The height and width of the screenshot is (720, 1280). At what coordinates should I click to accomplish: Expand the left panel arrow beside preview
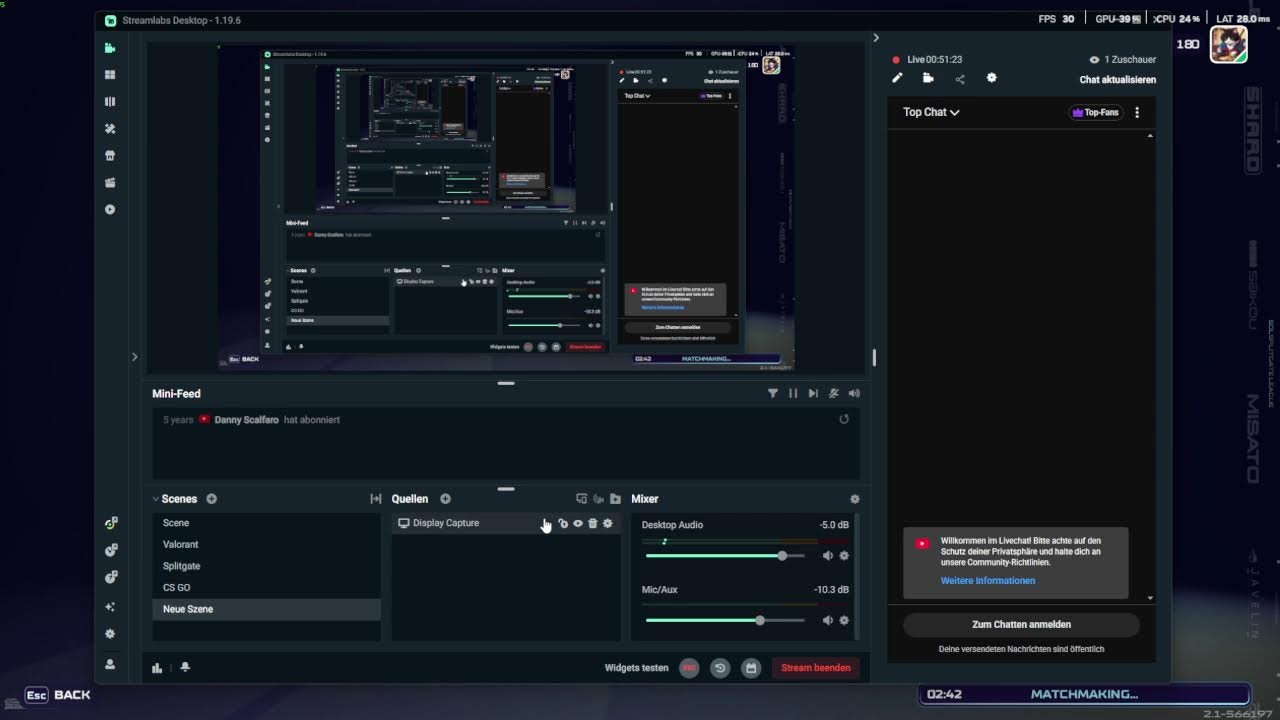[x=135, y=357]
